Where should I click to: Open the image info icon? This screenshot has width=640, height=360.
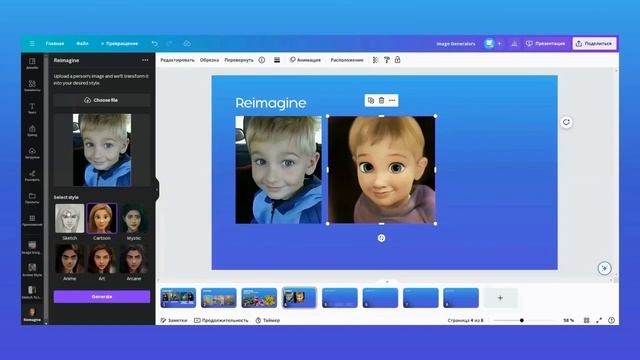(262, 60)
